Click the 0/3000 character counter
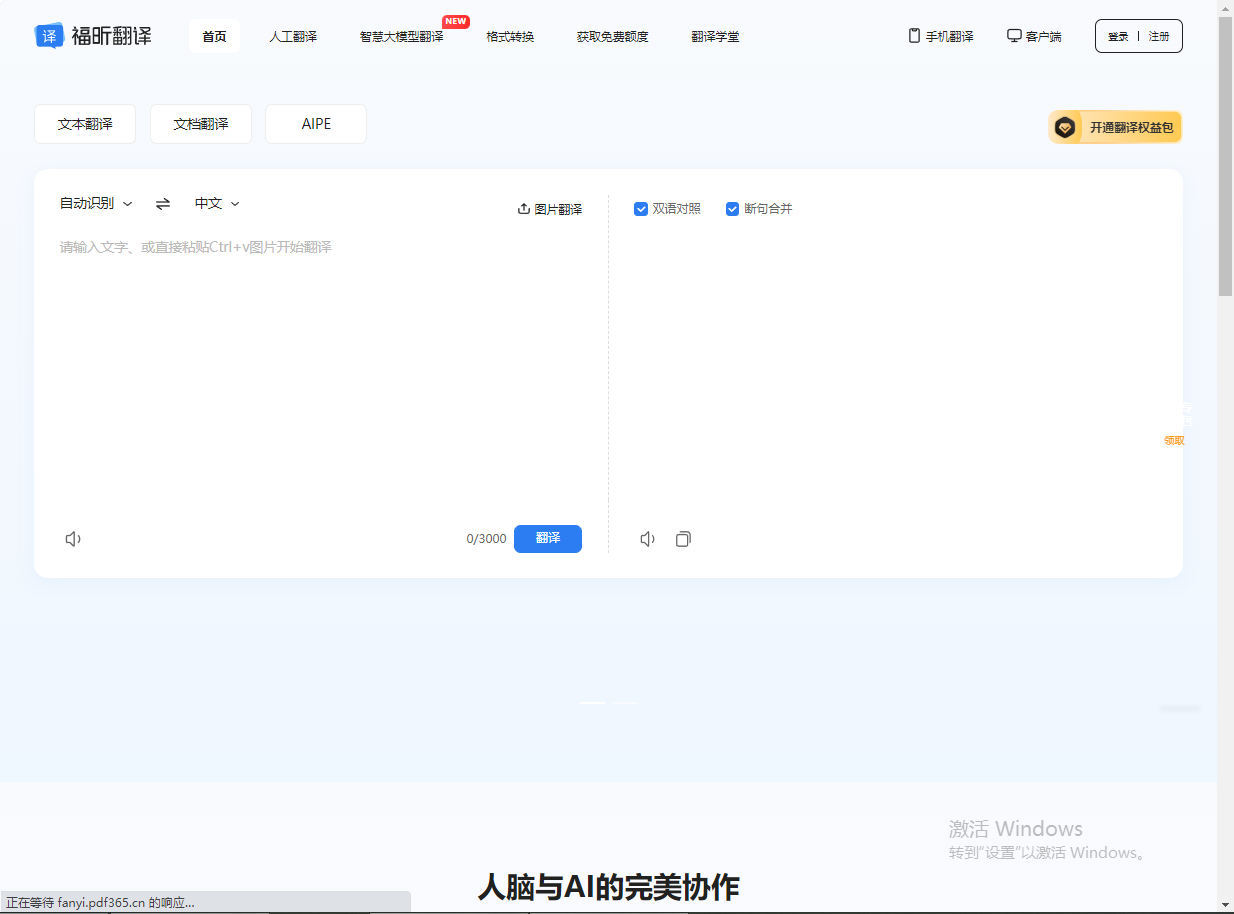The height and width of the screenshot is (914, 1234). (486, 539)
